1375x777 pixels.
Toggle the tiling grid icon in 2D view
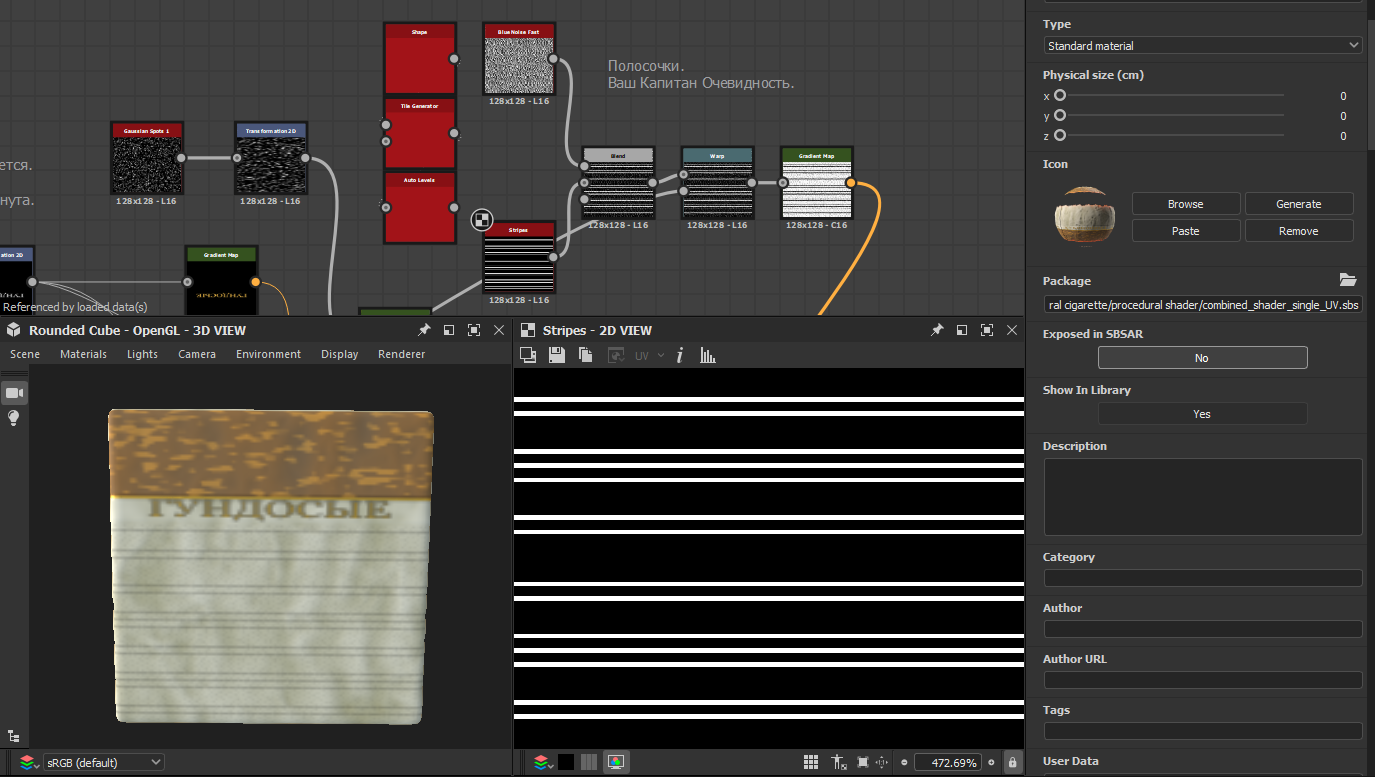coord(811,762)
